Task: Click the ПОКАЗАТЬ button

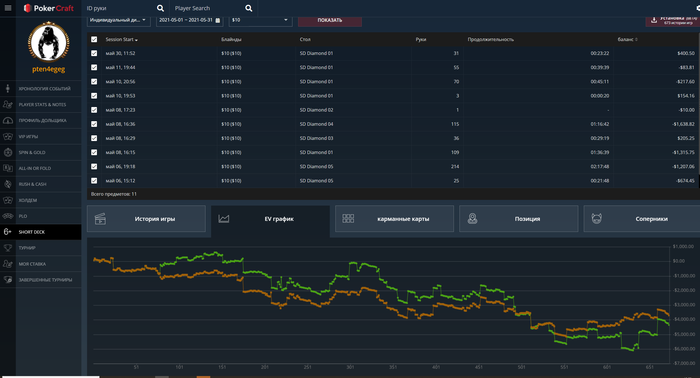Action: 330,20
